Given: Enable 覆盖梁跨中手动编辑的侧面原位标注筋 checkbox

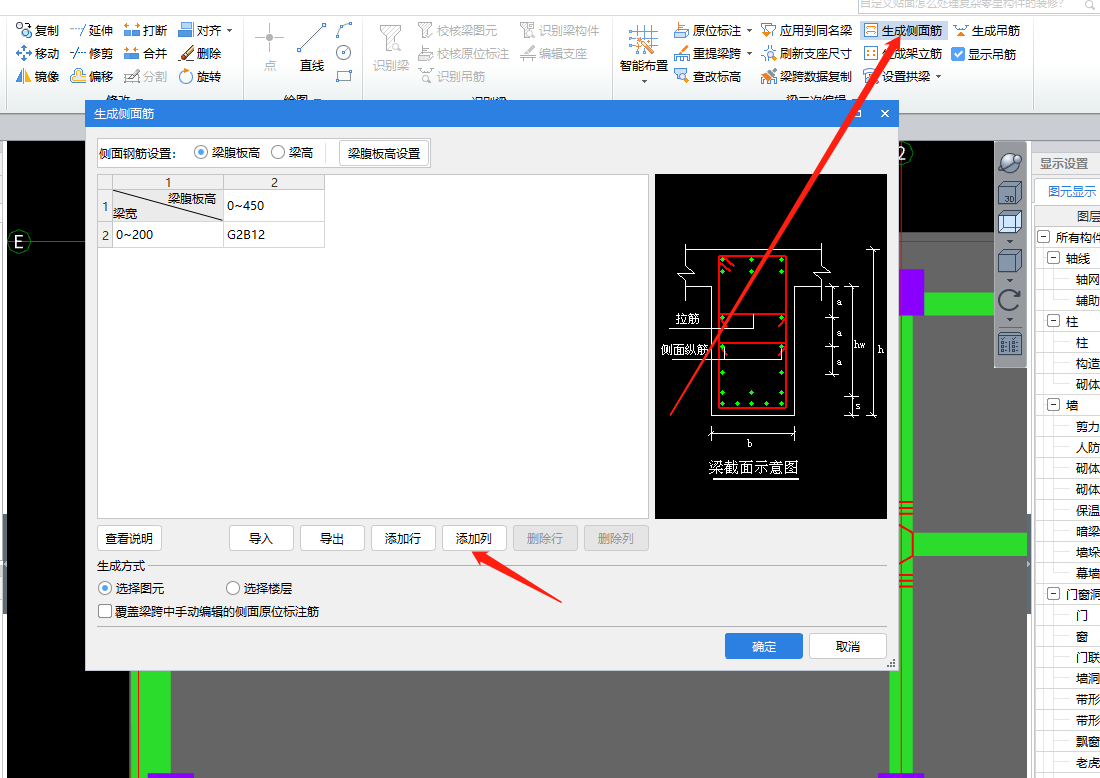Looking at the screenshot, I should tap(105, 612).
